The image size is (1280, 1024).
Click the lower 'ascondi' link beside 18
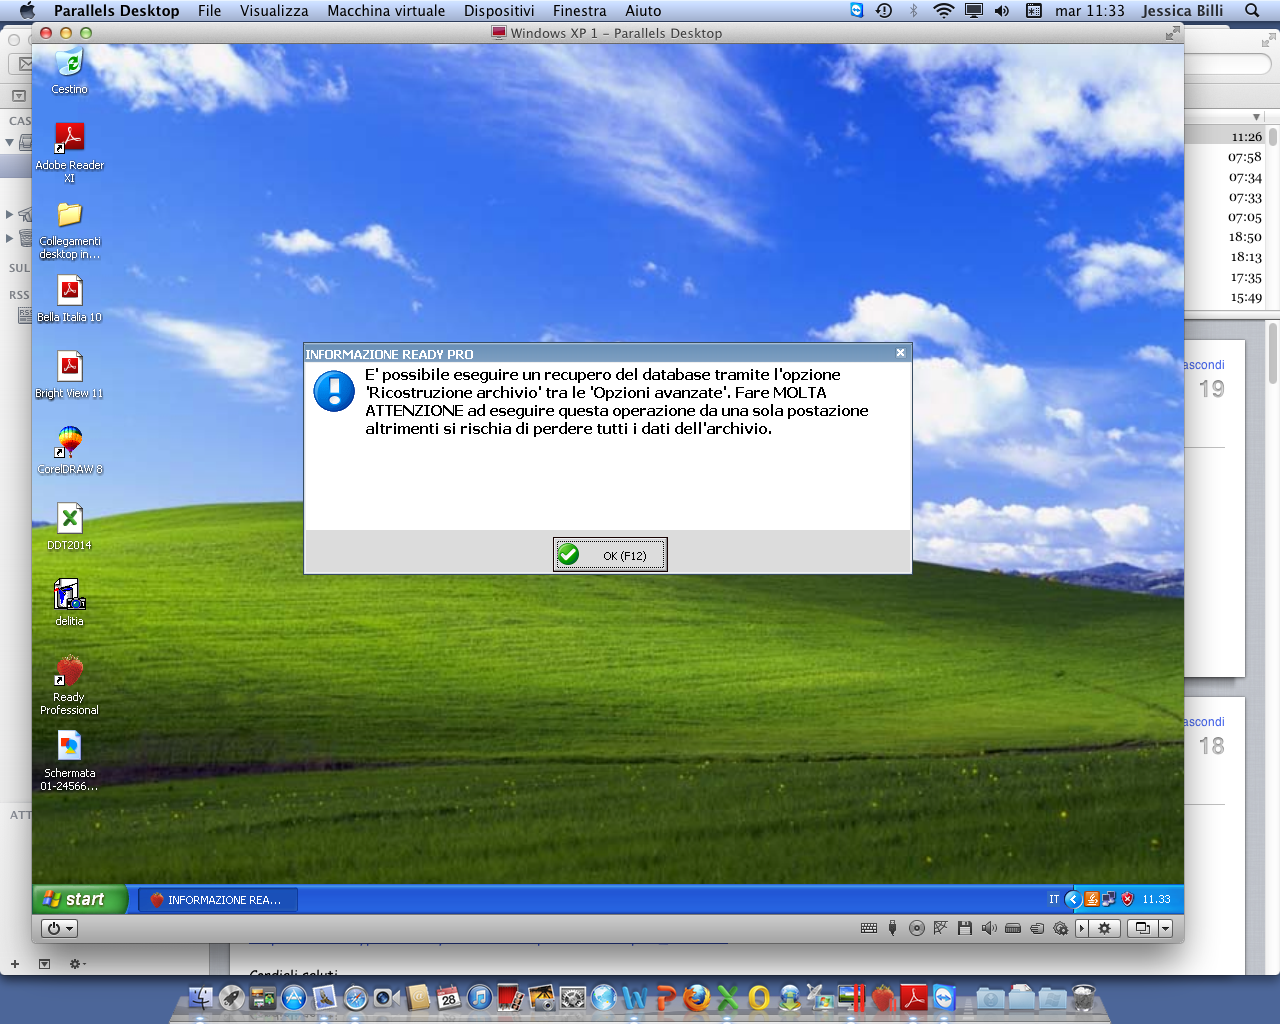(1205, 722)
